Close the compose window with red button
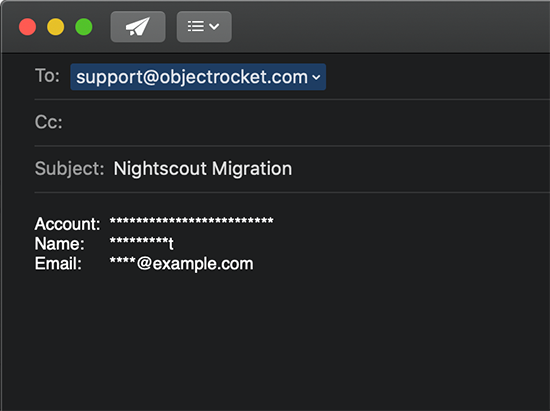The width and height of the screenshot is (550, 411). tap(27, 27)
